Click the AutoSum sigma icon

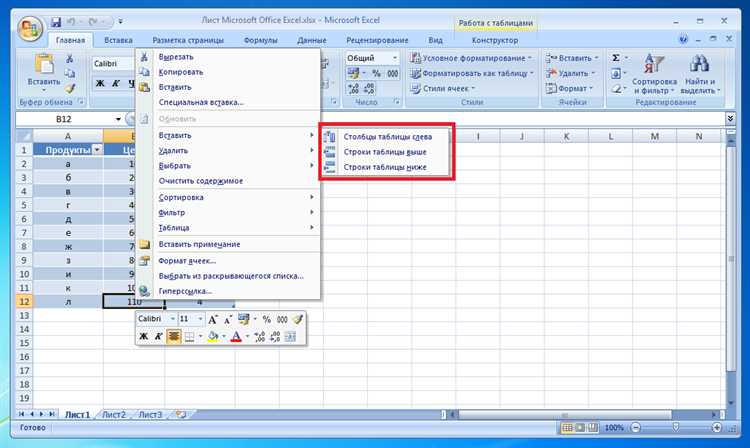tap(616, 58)
